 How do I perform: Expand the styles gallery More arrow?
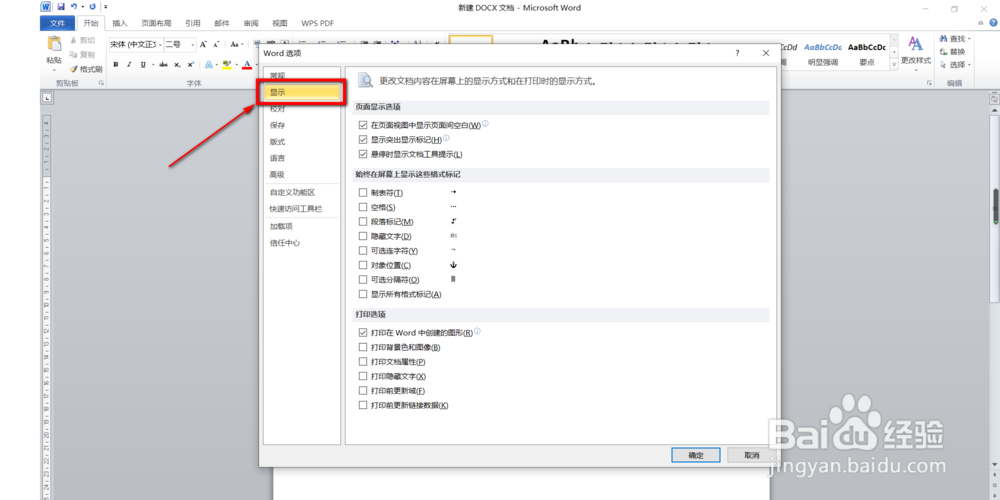pos(894,65)
